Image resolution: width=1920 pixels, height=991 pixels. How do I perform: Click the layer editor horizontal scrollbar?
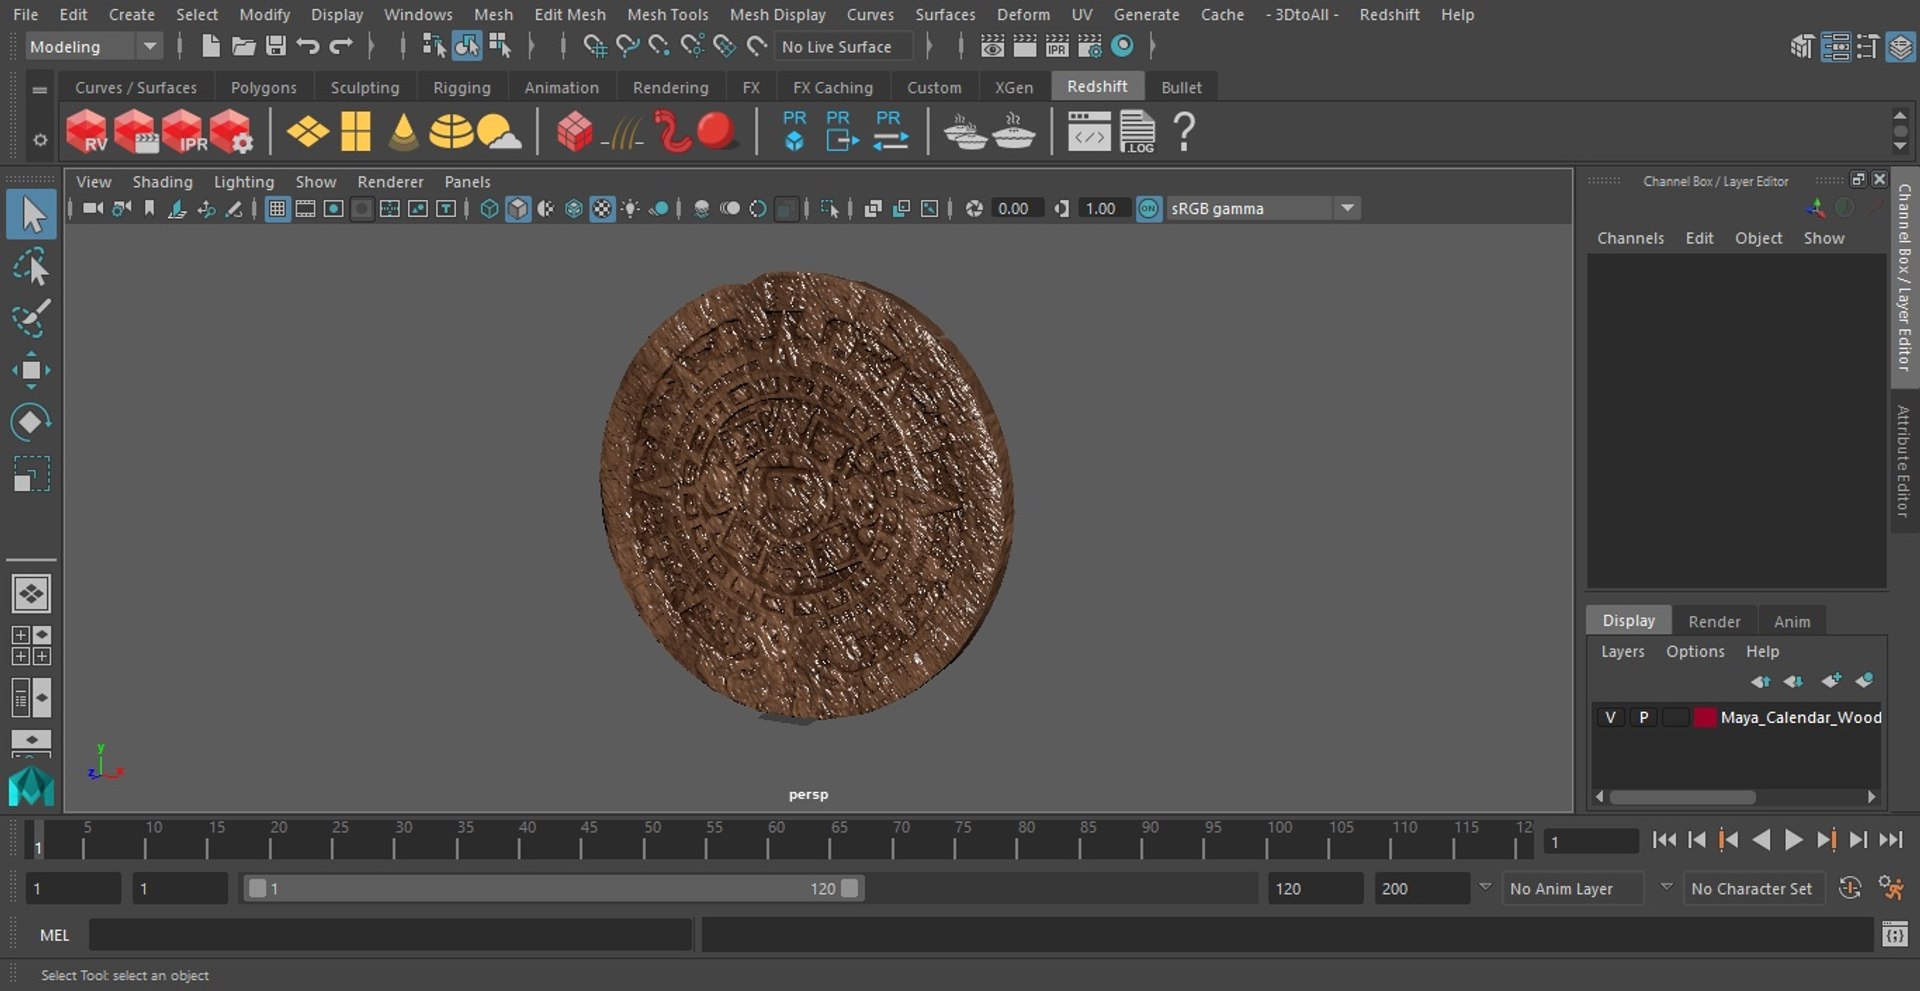(x=1682, y=797)
